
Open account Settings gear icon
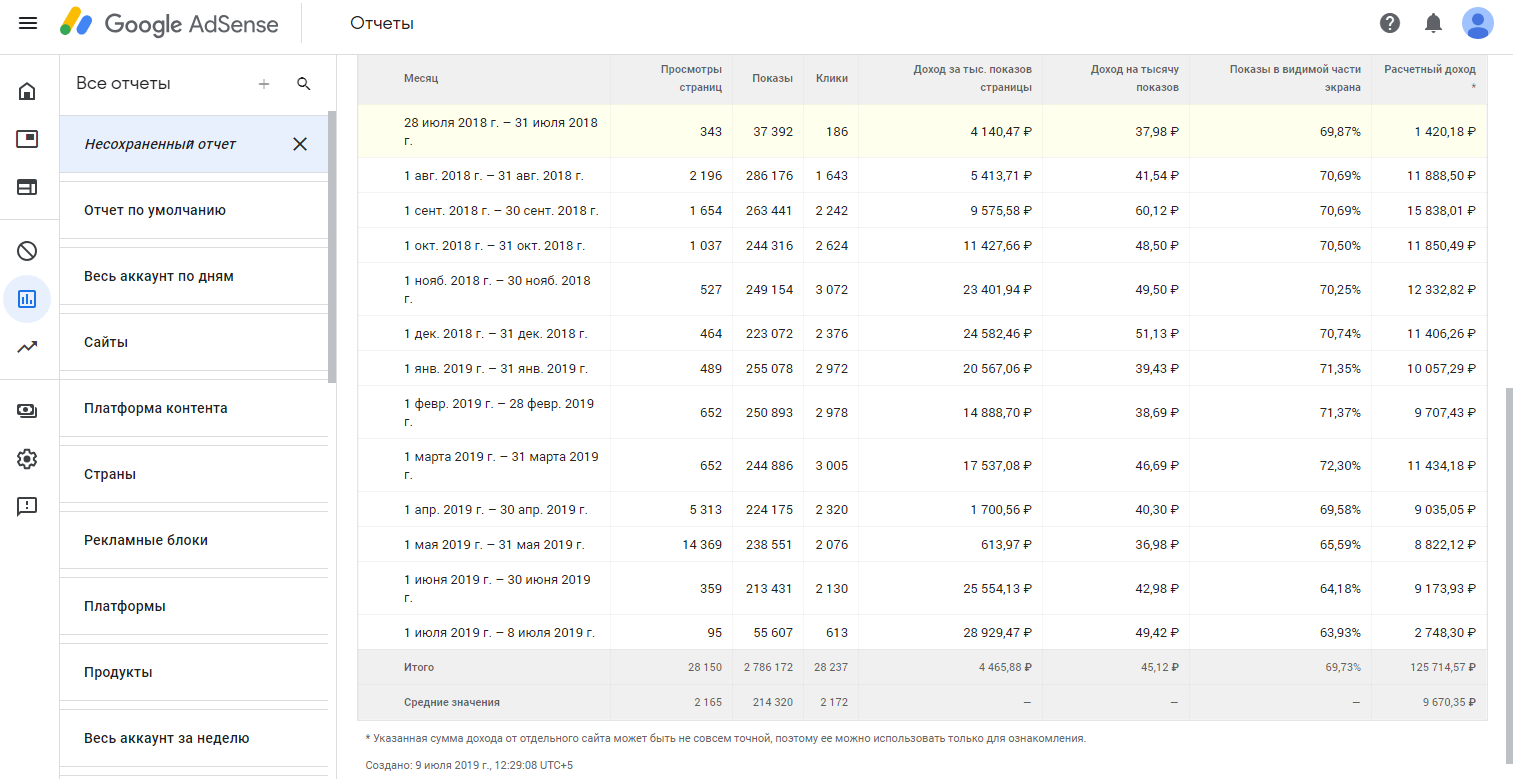[27, 459]
